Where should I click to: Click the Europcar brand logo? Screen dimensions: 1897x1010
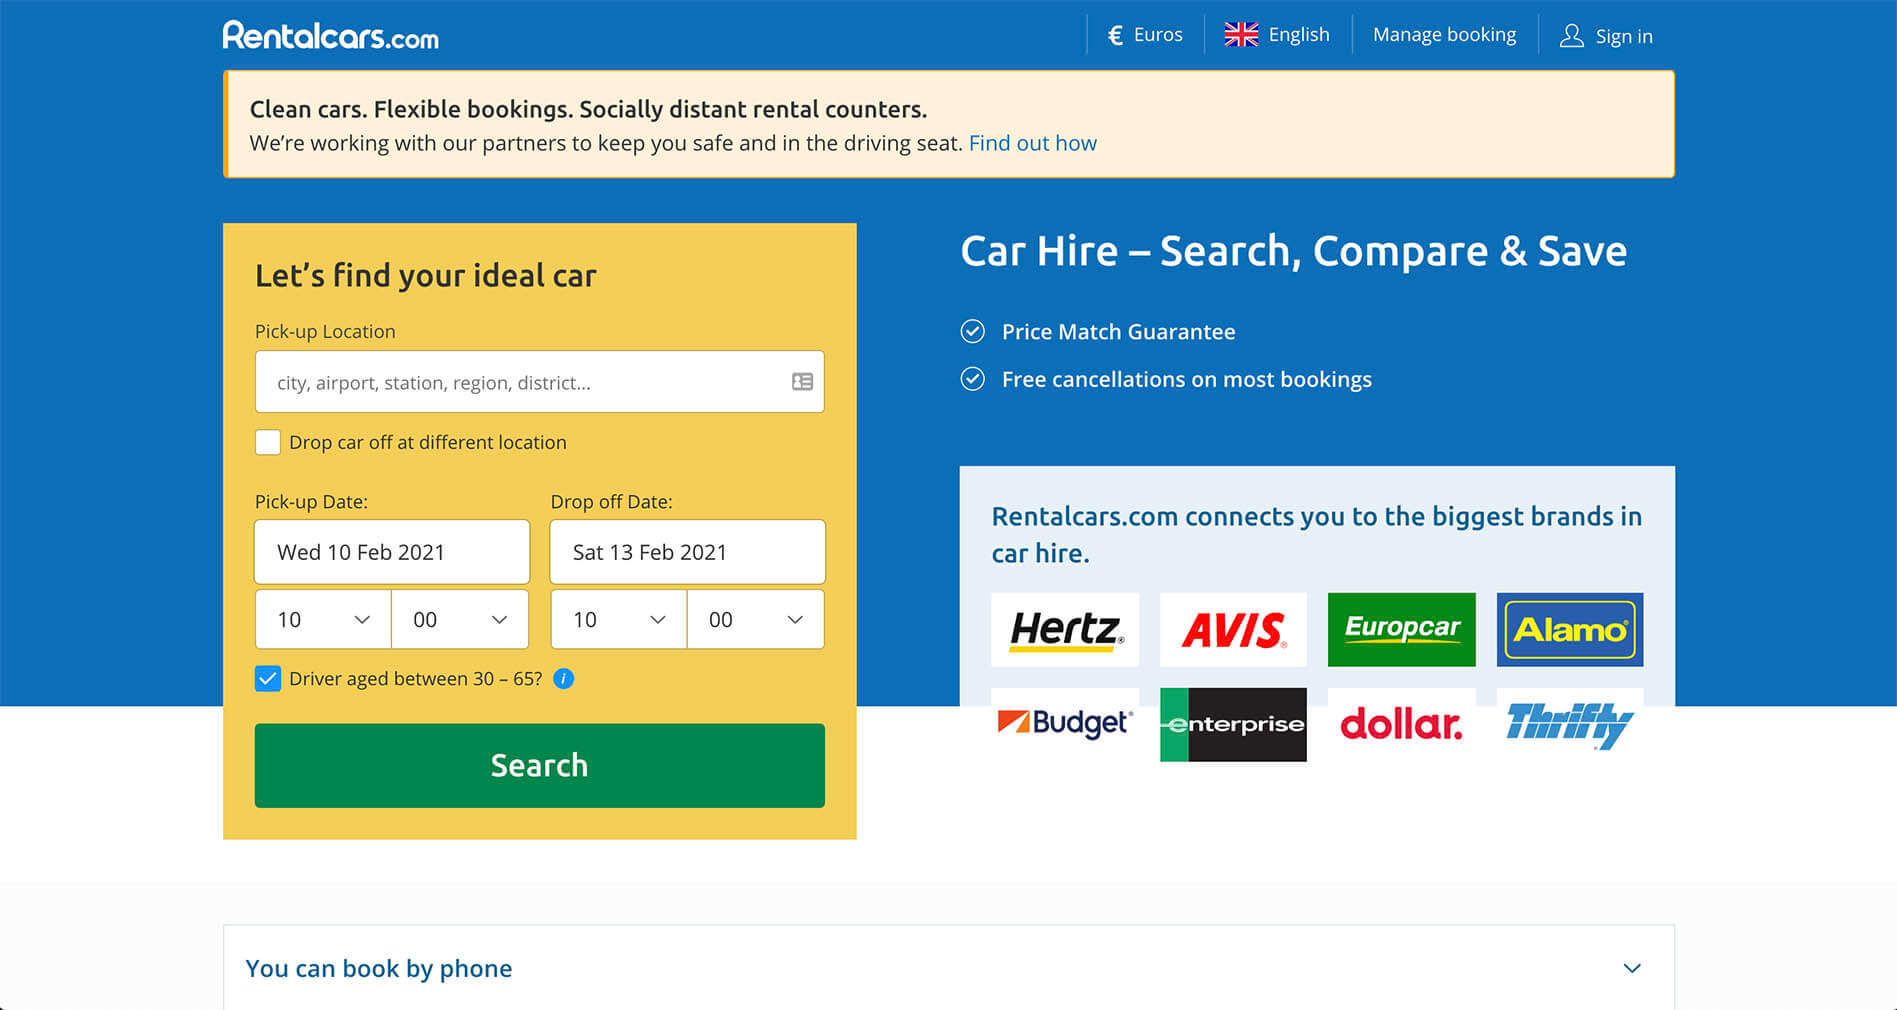tap(1401, 630)
